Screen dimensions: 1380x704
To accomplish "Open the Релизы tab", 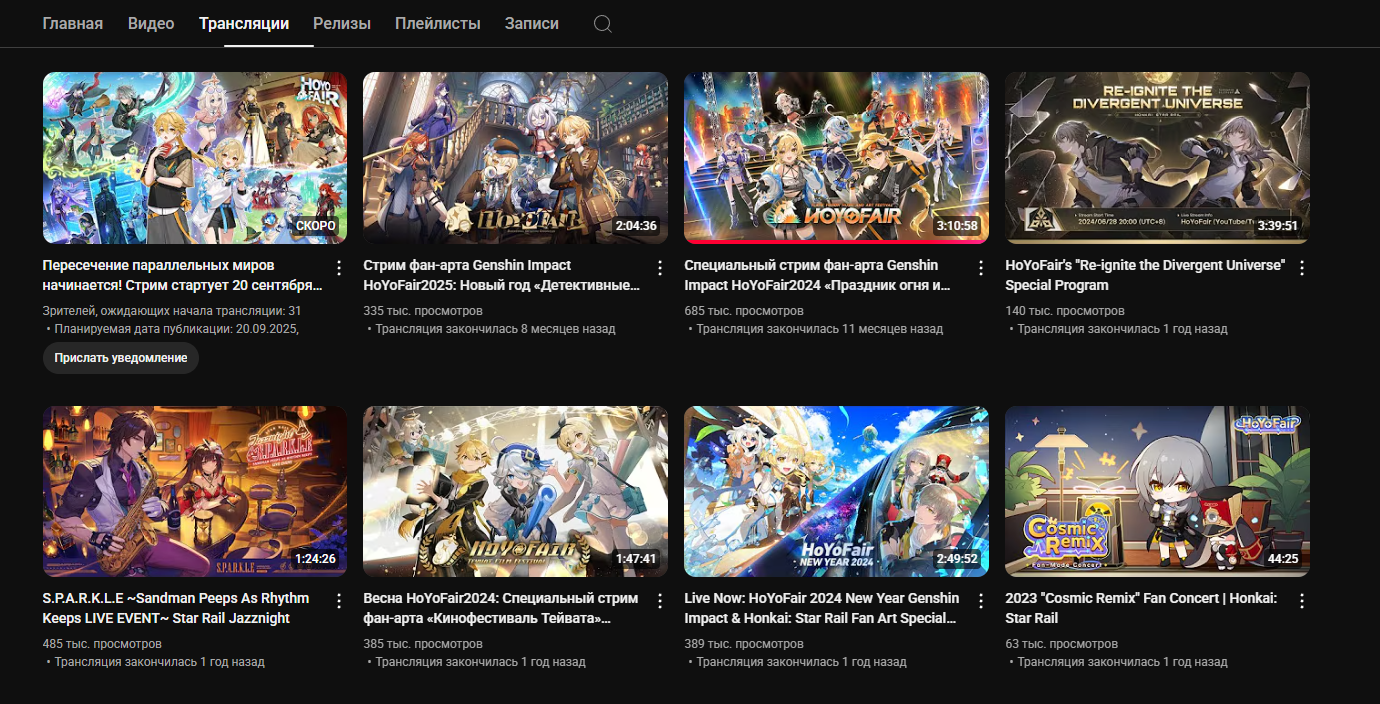I will pyautogui.click(x=342, y=23).
